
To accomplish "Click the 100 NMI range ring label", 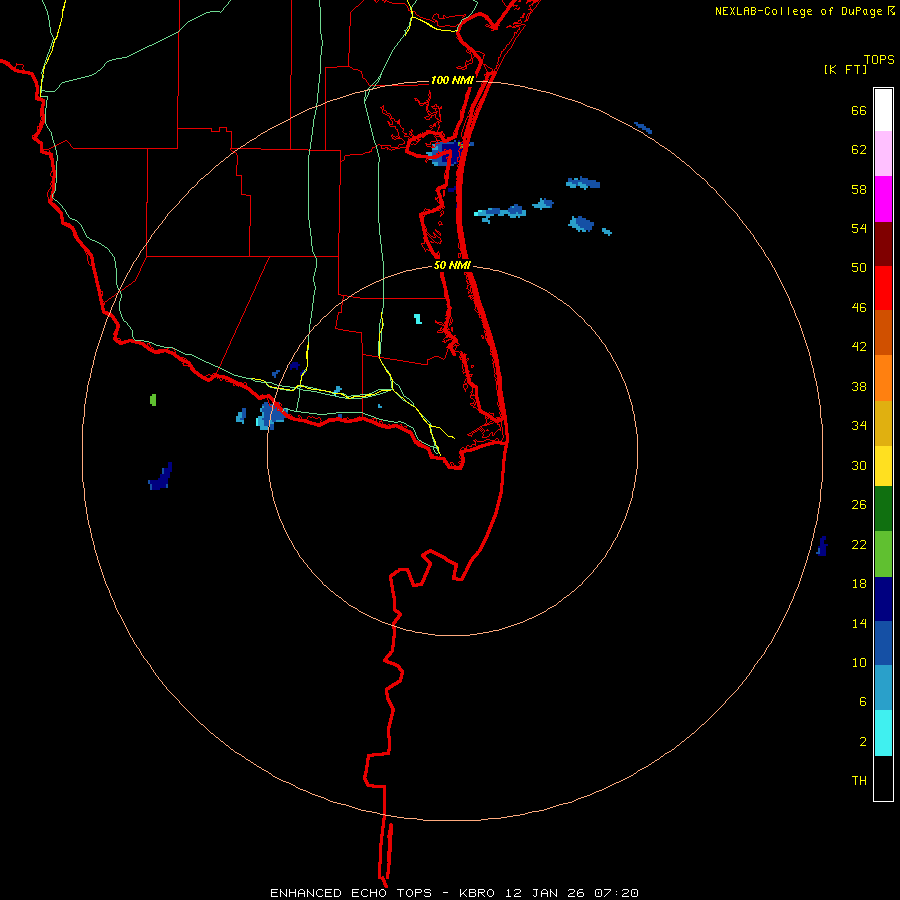I will point(452,80).
